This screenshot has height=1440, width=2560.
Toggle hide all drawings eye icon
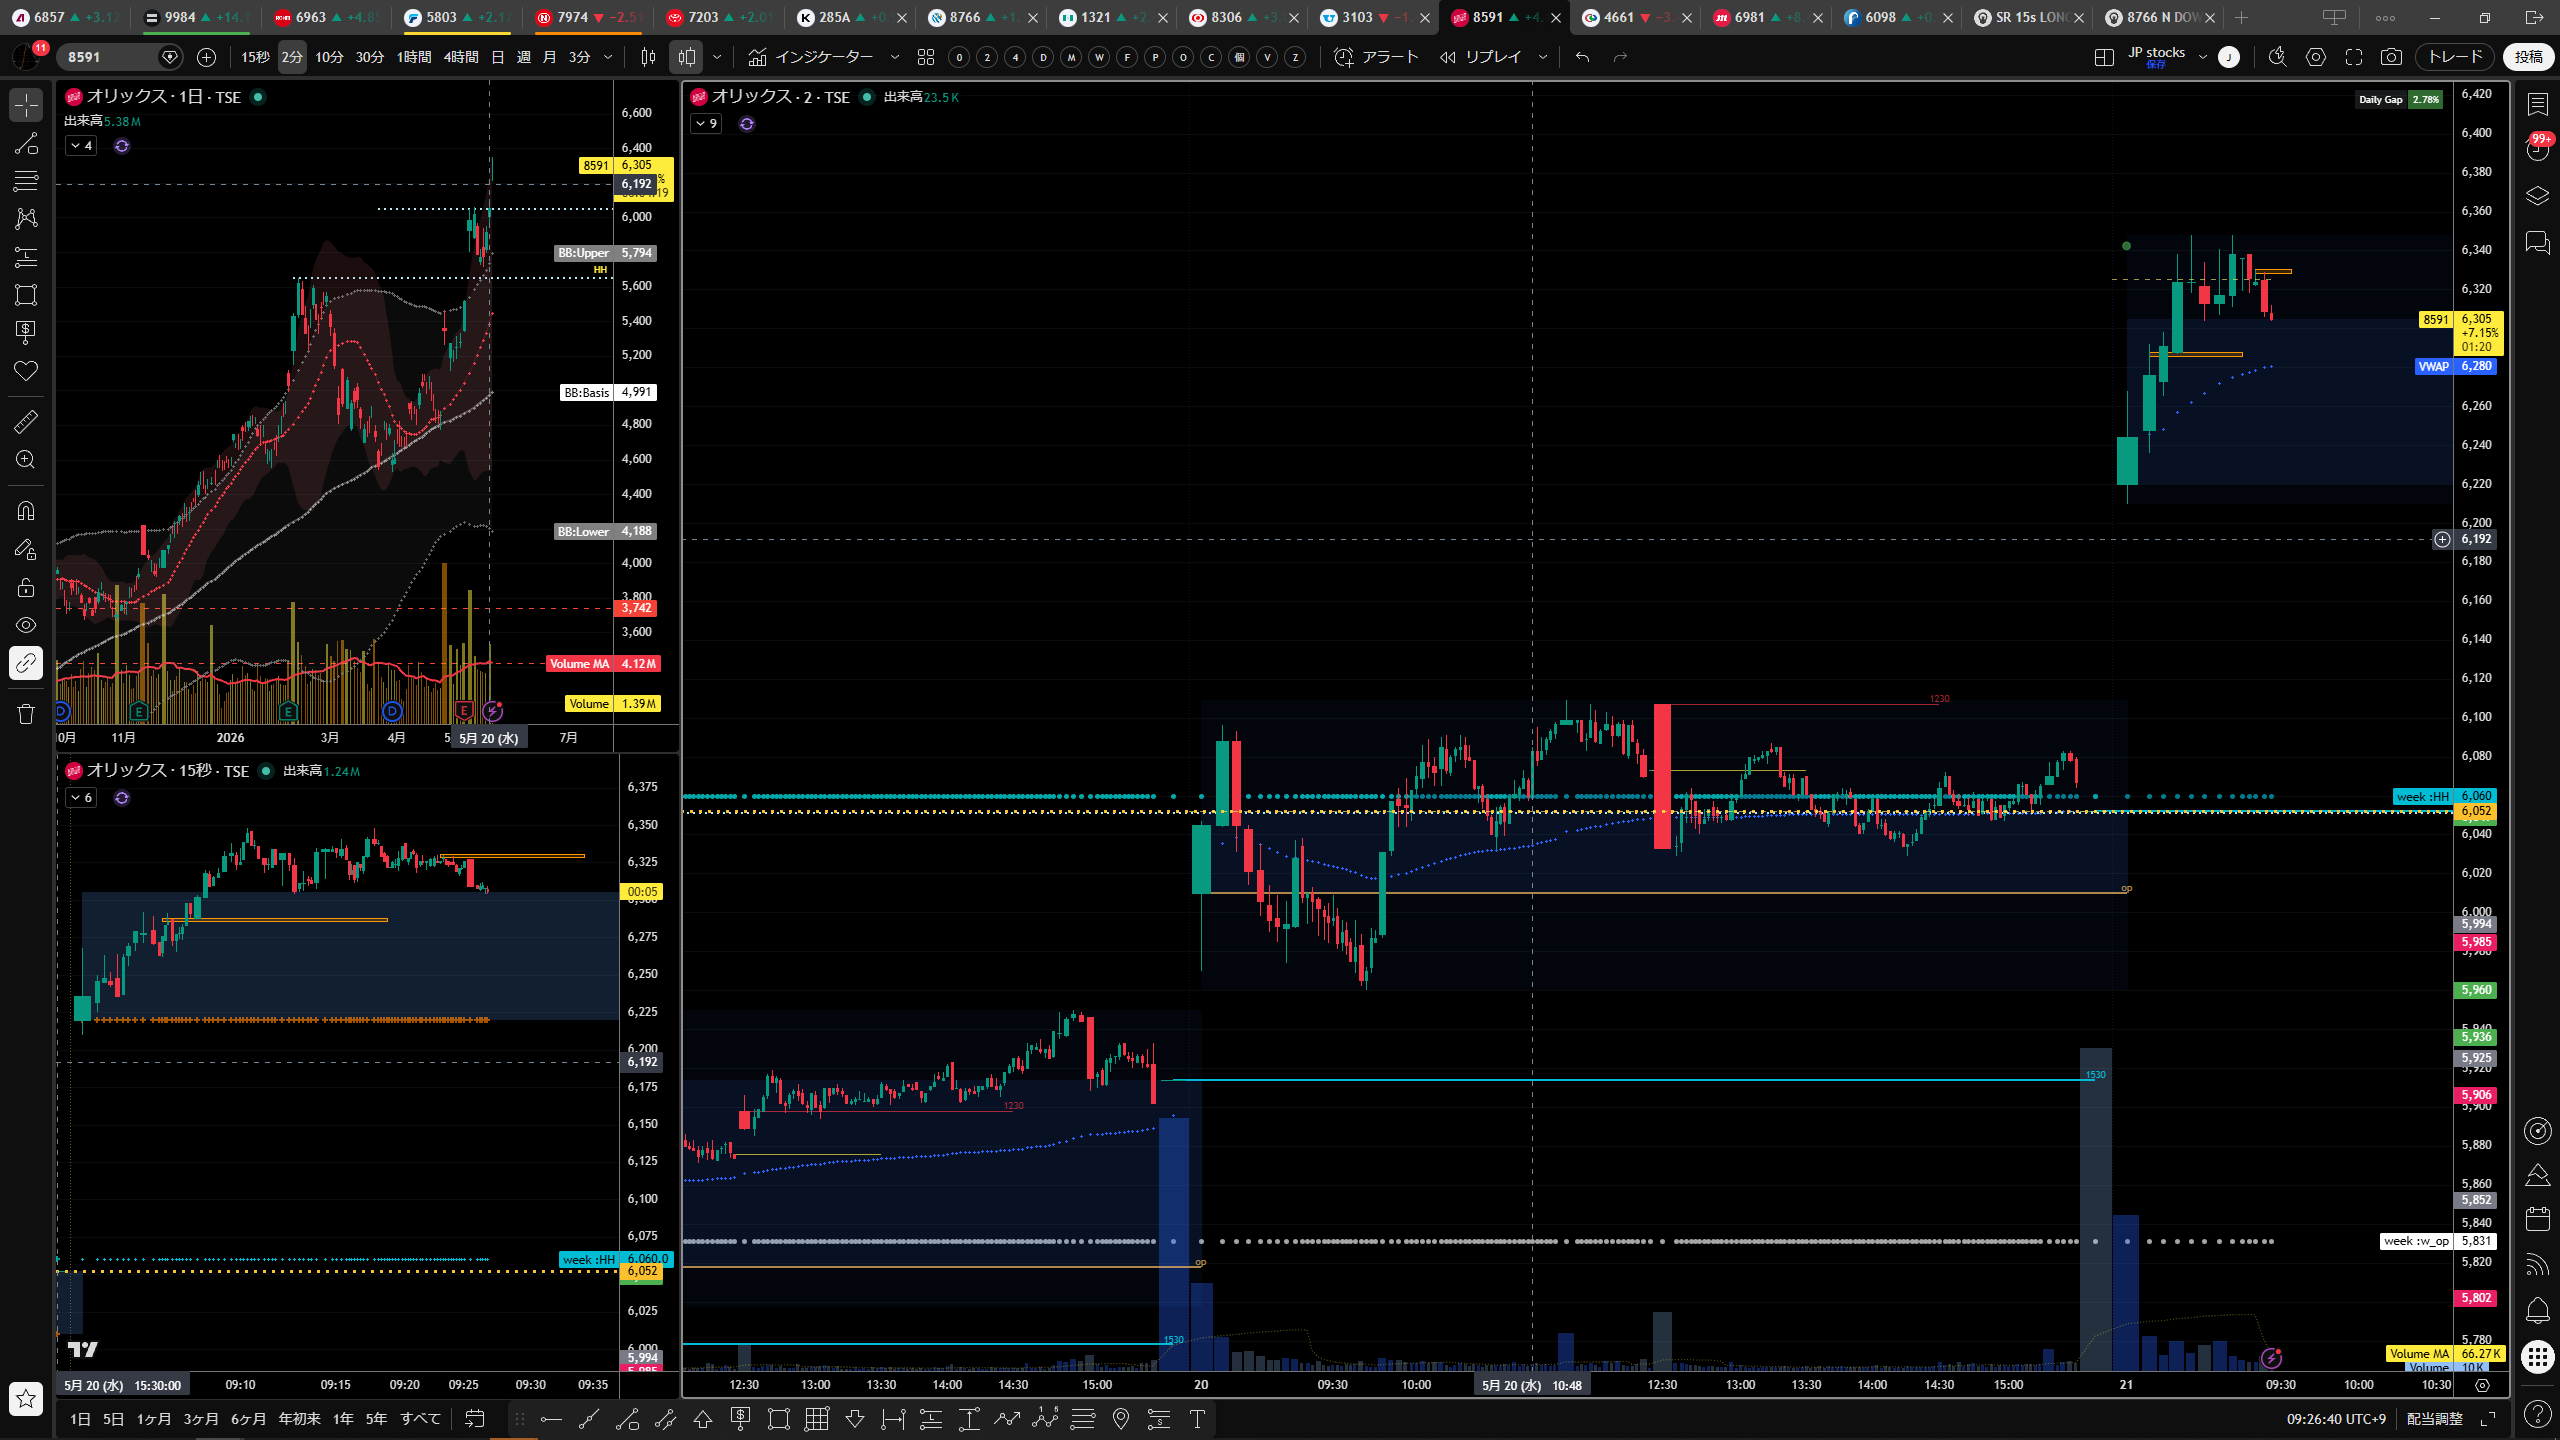26,625
